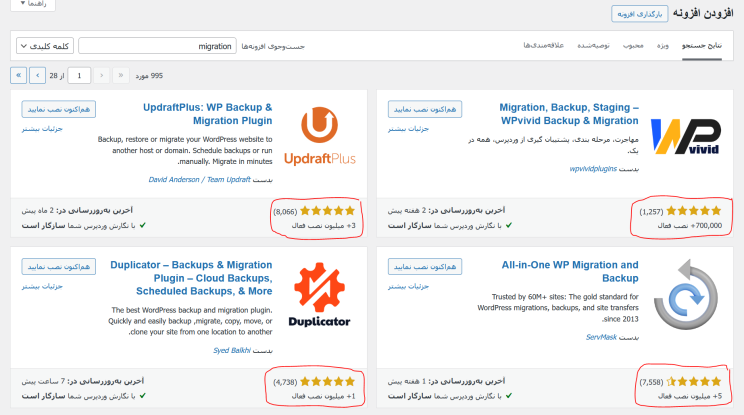The width and height of the screenshot is (744, 415).
Task: Open more details for UpdraftPlus
Action: pyautogui.click(x=42, y=129)
